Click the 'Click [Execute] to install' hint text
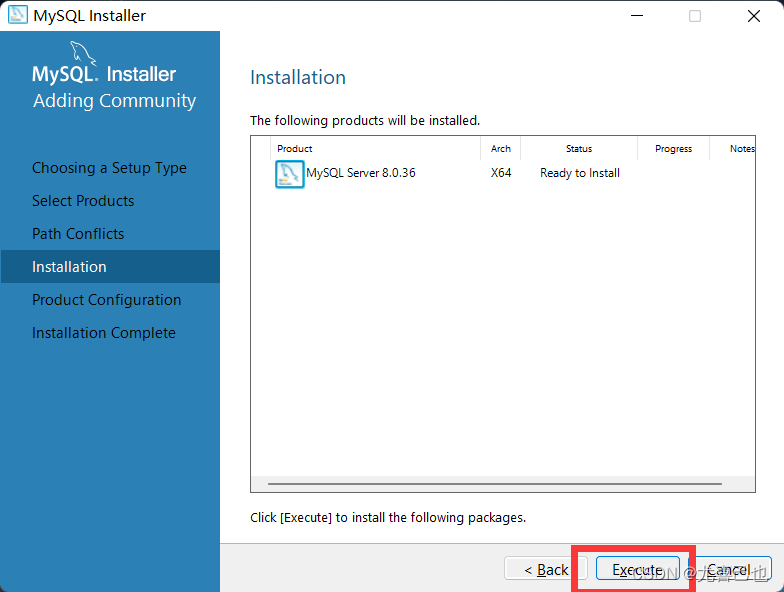Viewport: 784px width, 592px height. tap(388, 518)
